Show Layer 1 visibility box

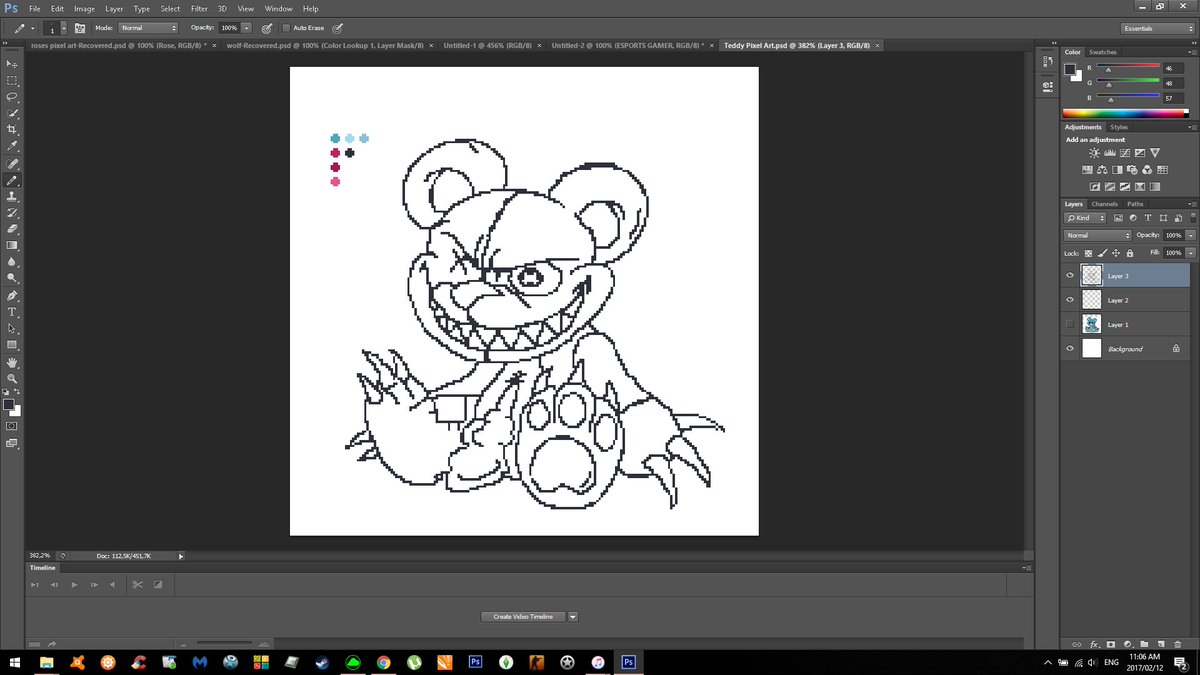pyautogui.click(x=1070, y=324)
